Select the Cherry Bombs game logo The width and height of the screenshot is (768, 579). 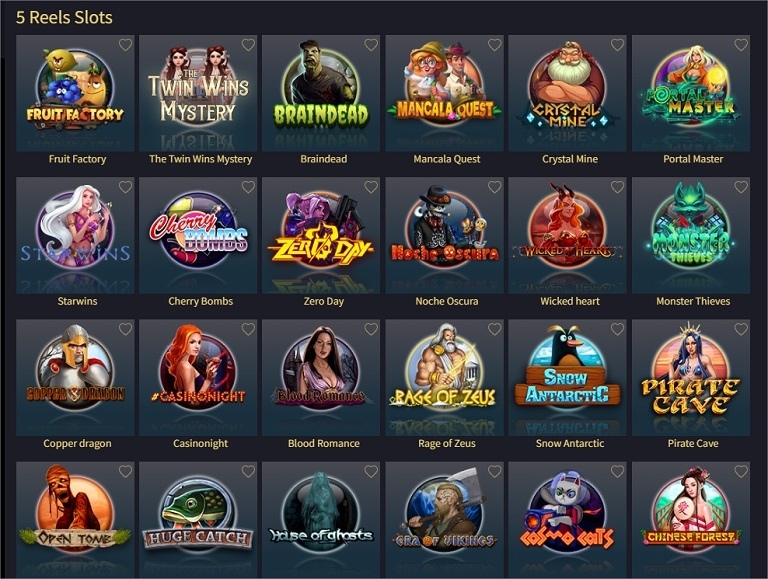[x=198, y=235]
